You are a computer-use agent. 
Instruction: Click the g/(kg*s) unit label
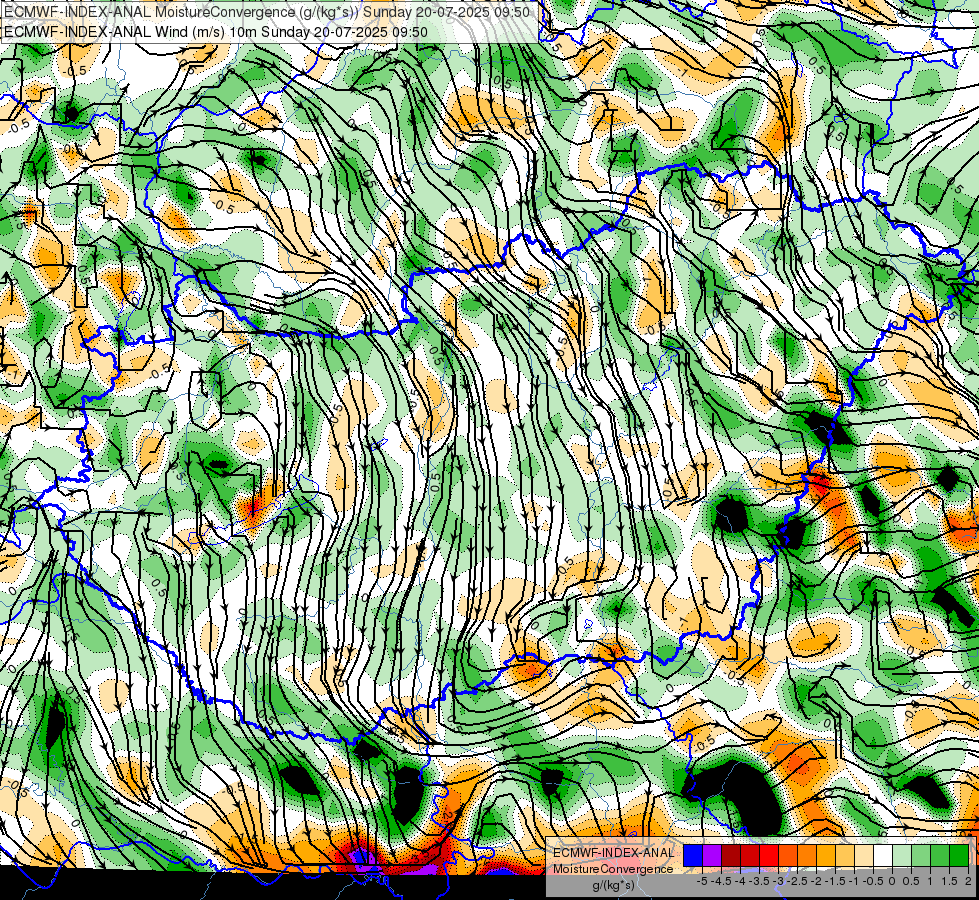point(614,885)
